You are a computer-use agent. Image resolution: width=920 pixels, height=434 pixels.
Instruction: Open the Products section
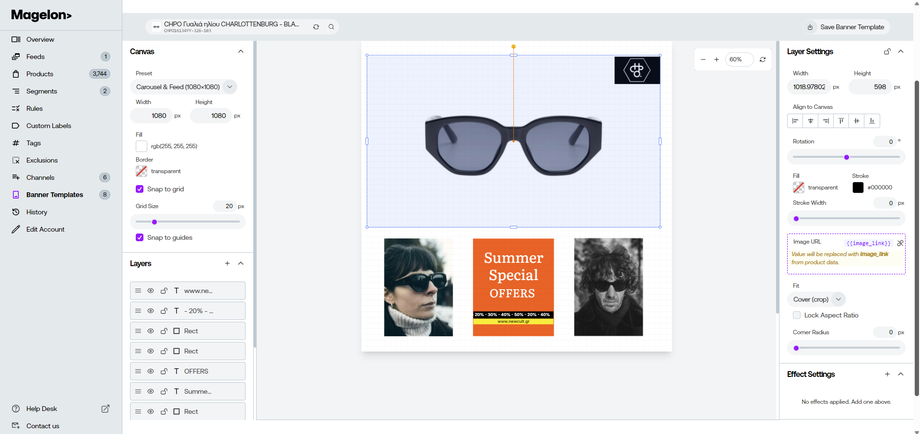tap(39, 74)
